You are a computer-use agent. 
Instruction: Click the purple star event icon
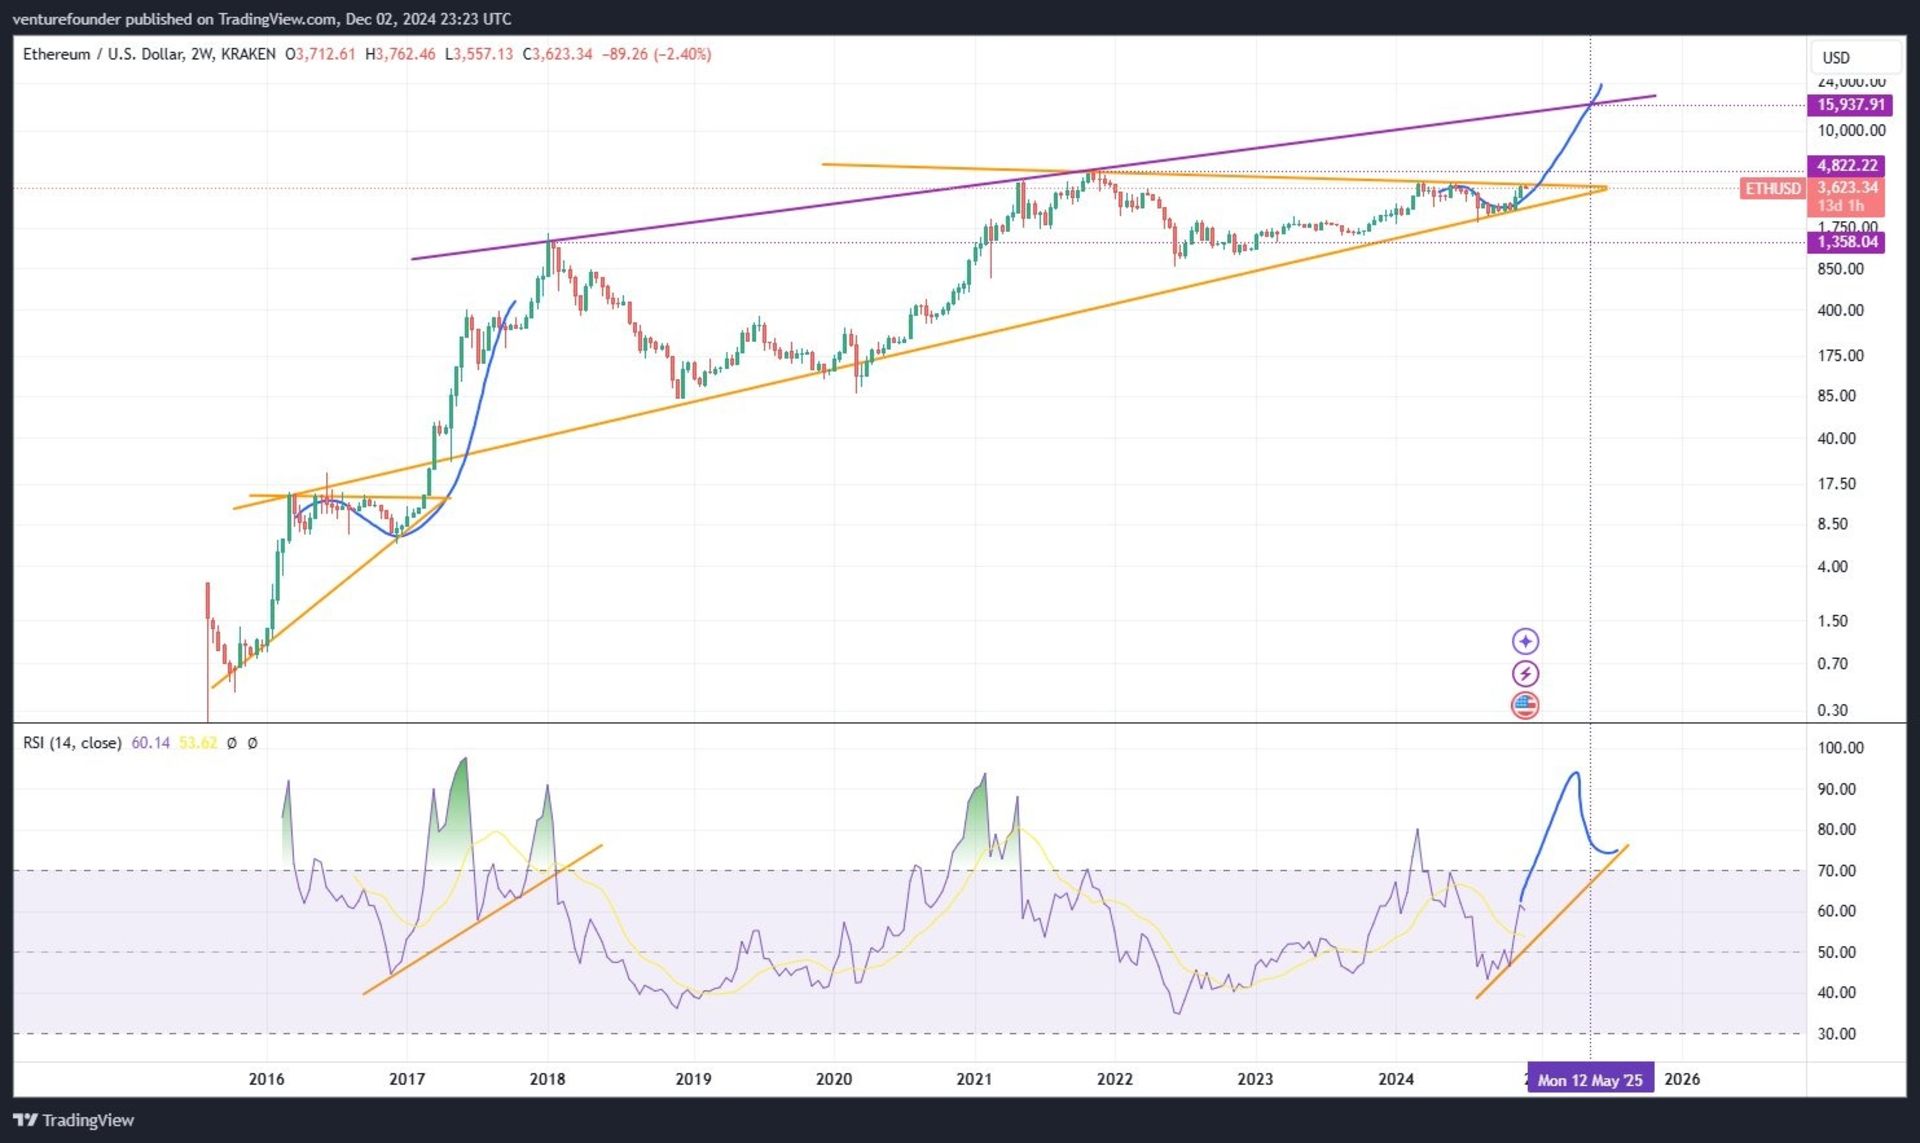pos(1525,641)
